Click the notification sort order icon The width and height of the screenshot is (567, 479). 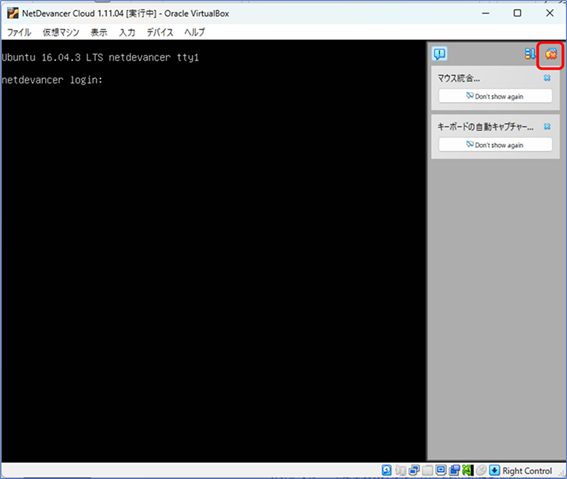click(x=530, y=54)
